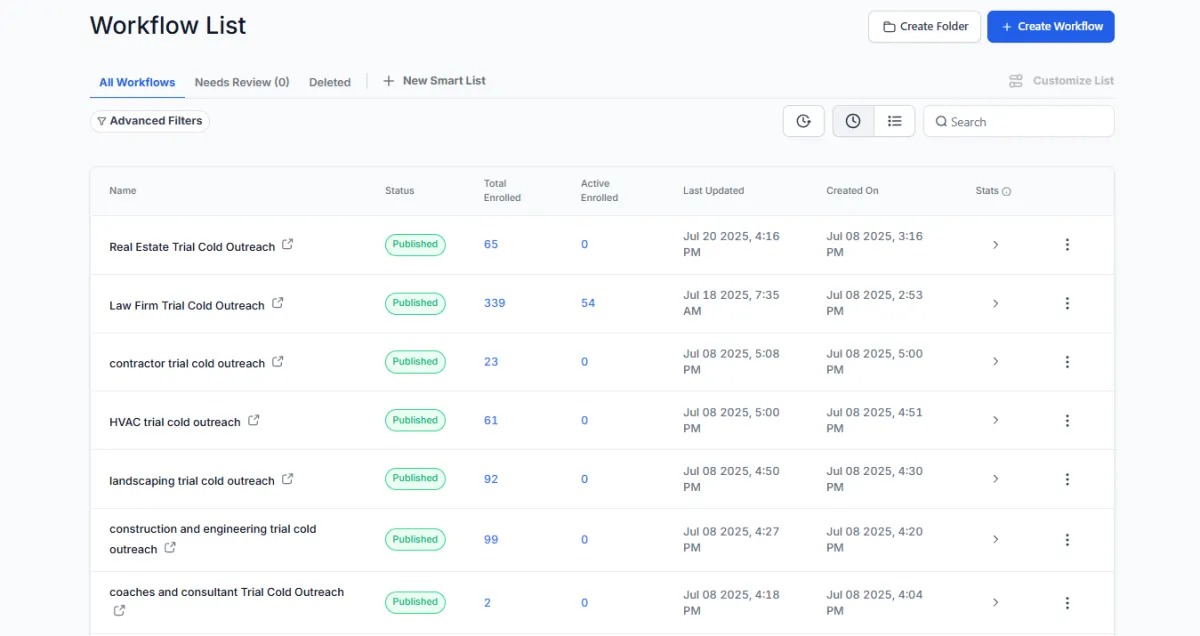This screenshot has height=636, width=1200.
Task: Click Published badge on Law Firm Trial row
Action: click(x=415, y=303)
